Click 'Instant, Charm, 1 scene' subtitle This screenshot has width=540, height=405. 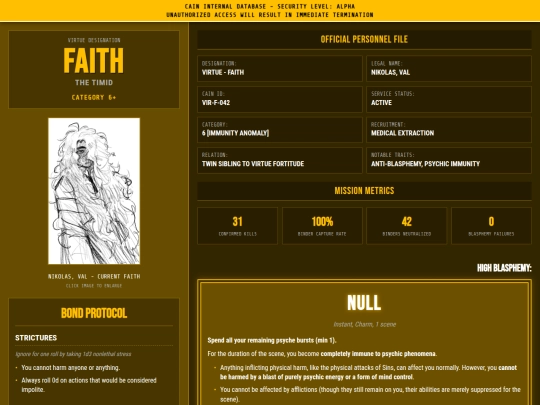coord(365,324)
